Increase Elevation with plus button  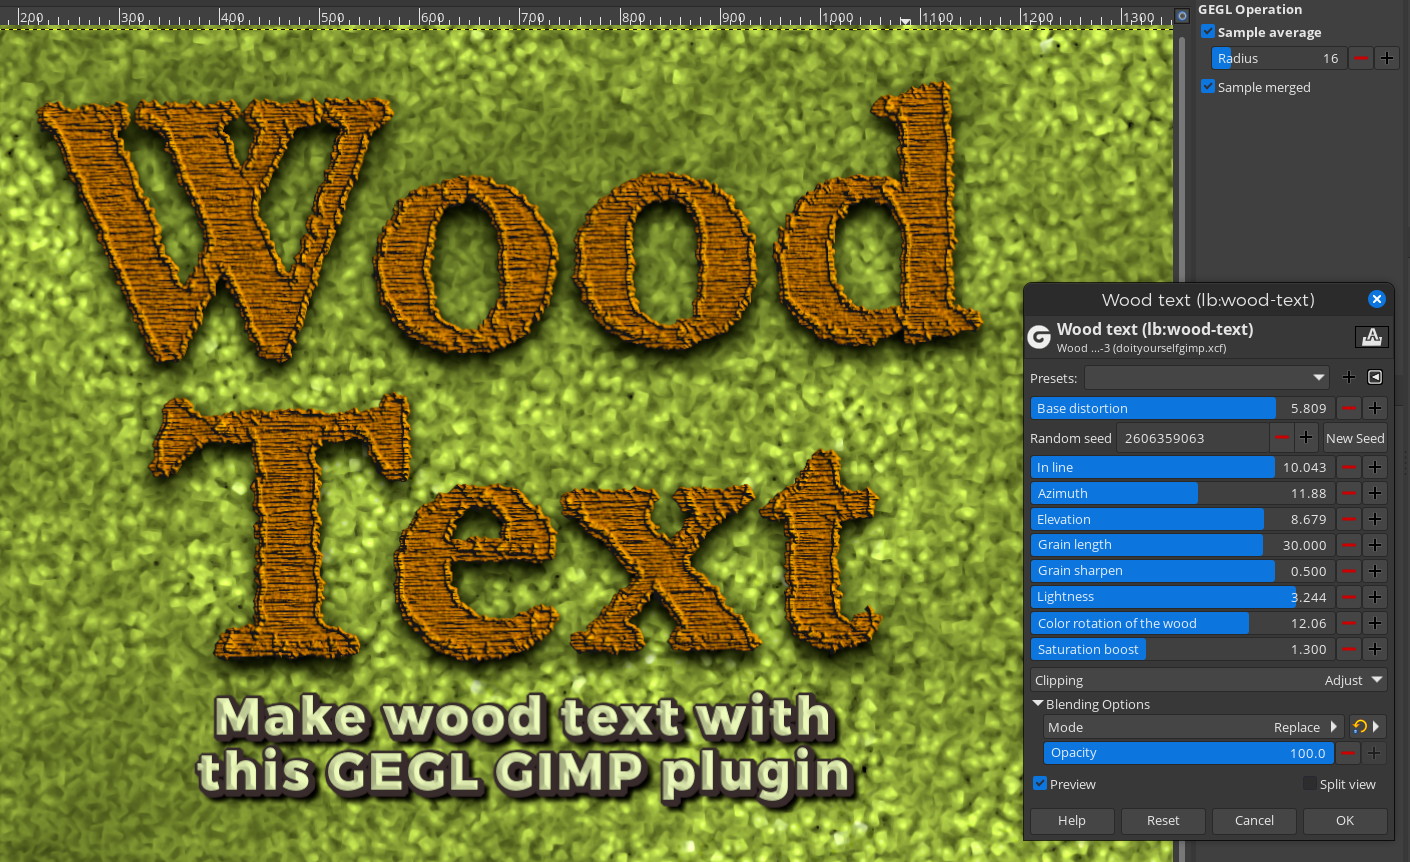coord(1375,519)
